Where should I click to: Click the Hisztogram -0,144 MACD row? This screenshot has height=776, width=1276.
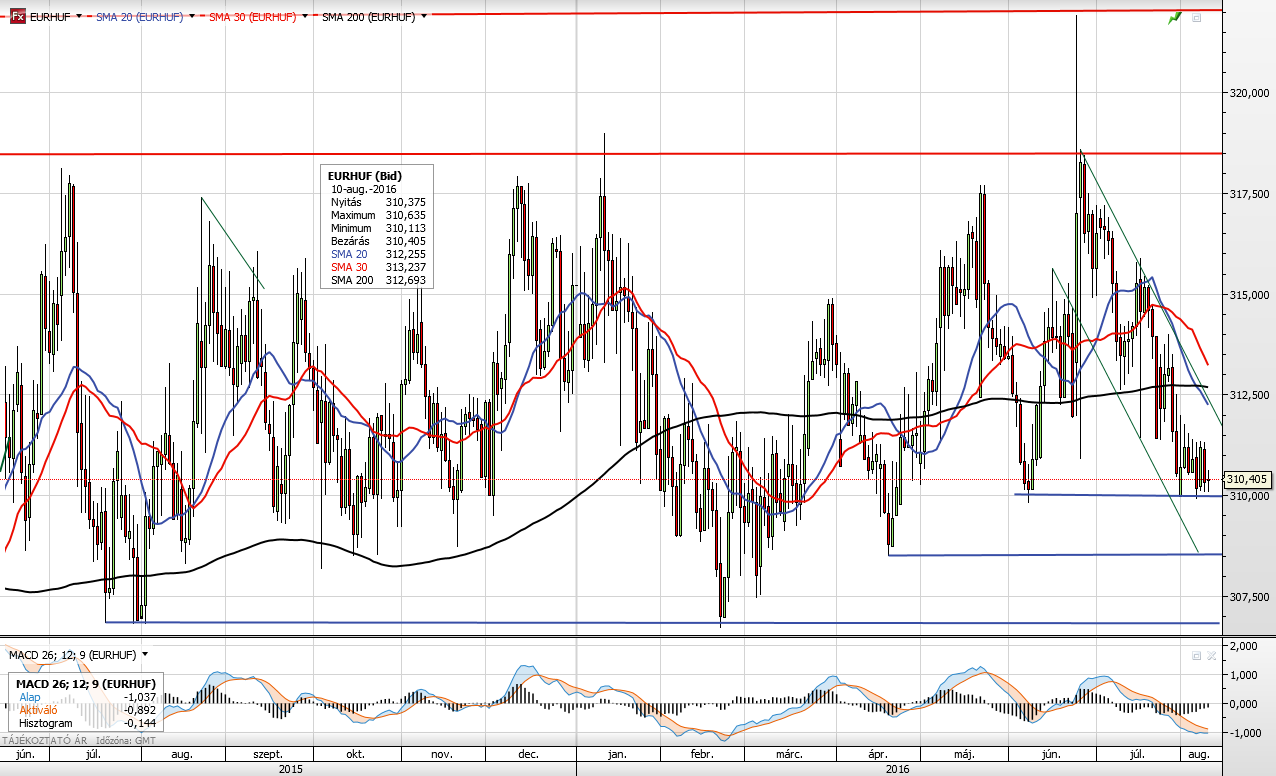point(86,722)
